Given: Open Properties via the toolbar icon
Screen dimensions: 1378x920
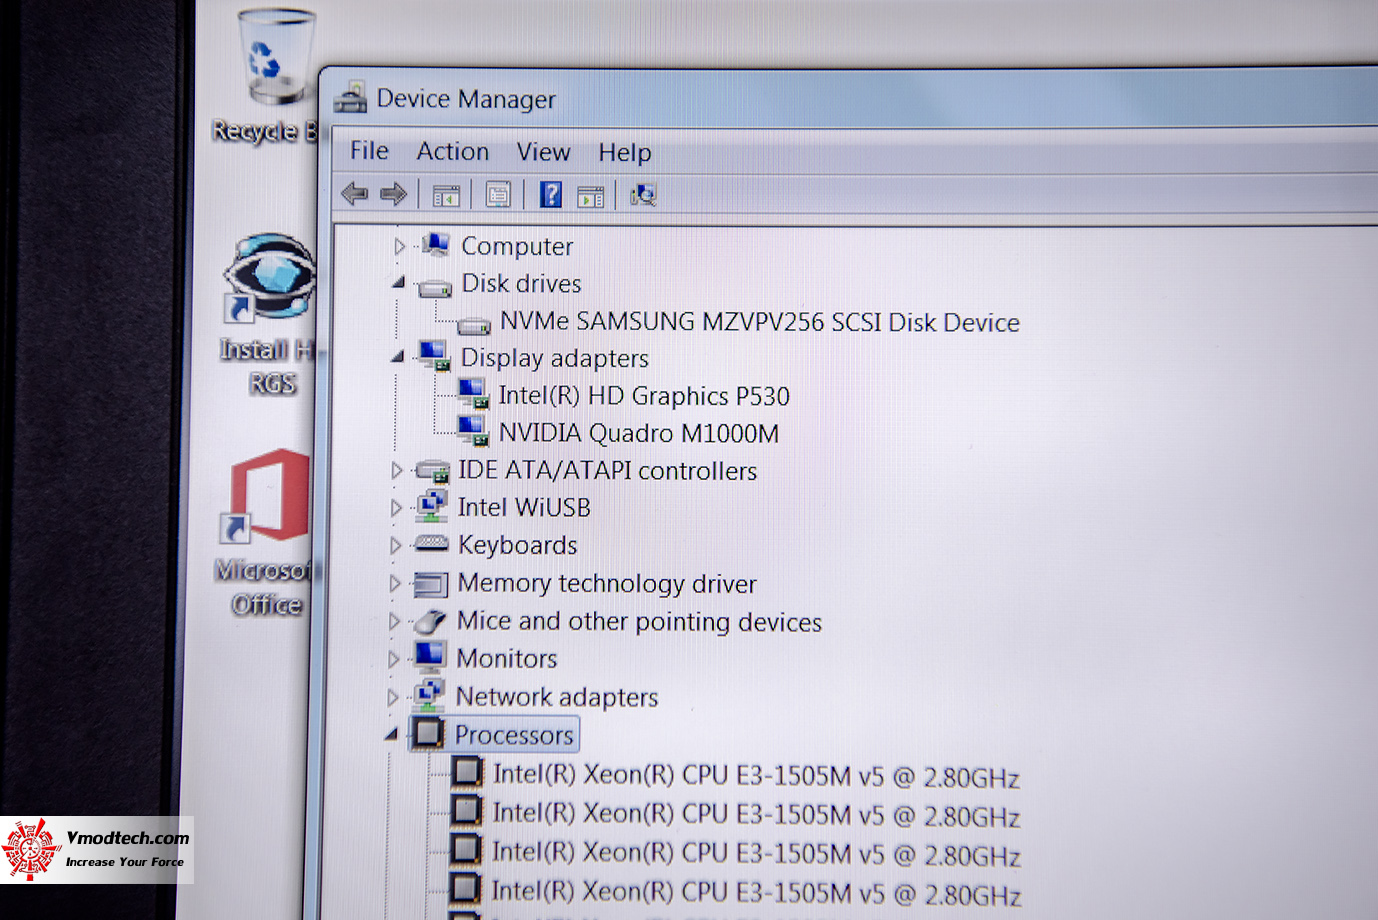Looking at the screenshot, I should point(498,194).
